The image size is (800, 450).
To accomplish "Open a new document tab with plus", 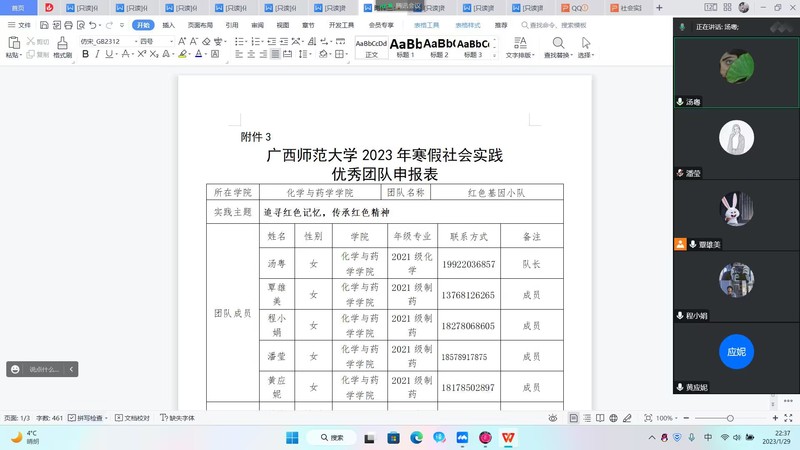I will pos(659,8).
